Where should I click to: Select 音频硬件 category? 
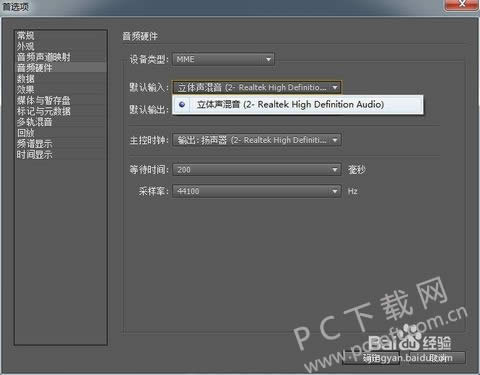point(60,68)
